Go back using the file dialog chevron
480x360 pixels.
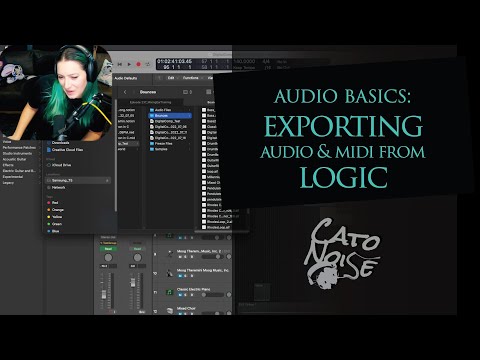coord(125,92)
